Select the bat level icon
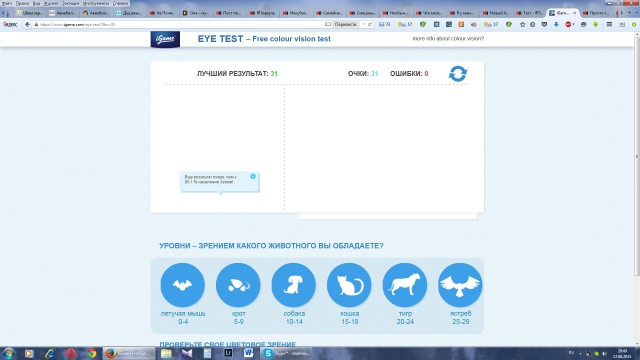 click(182, 285)
